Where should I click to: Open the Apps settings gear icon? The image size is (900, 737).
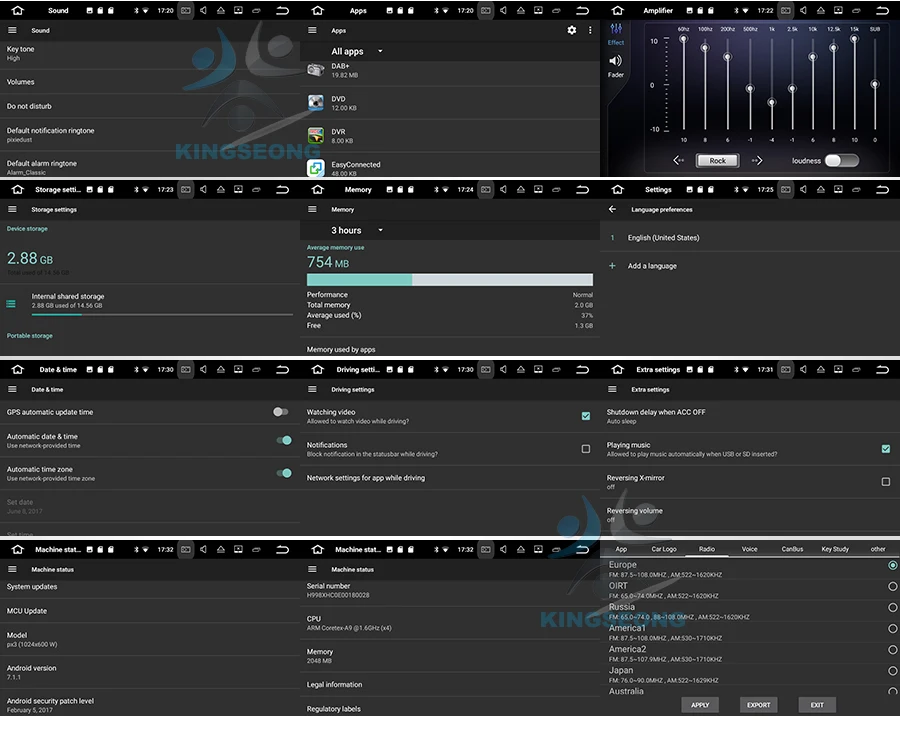coord(572,30)
